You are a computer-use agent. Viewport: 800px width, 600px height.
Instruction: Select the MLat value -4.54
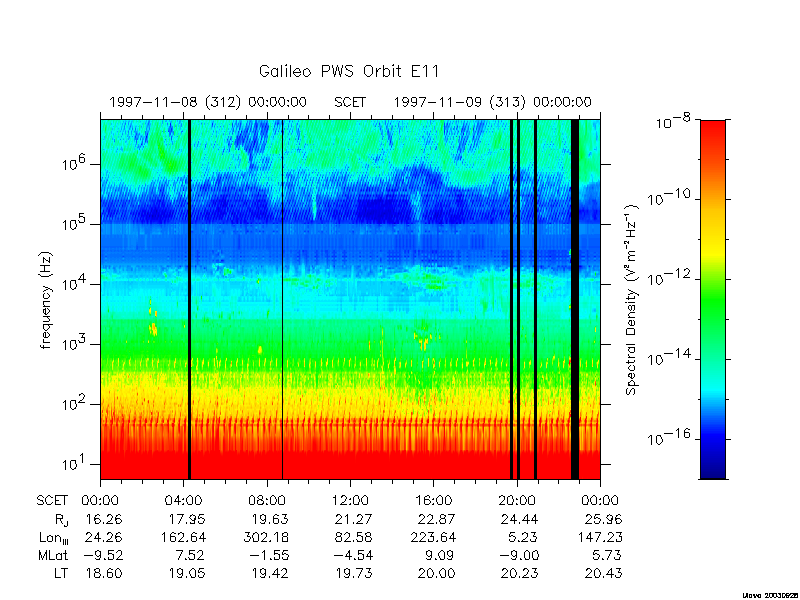[x=352, y=555]
